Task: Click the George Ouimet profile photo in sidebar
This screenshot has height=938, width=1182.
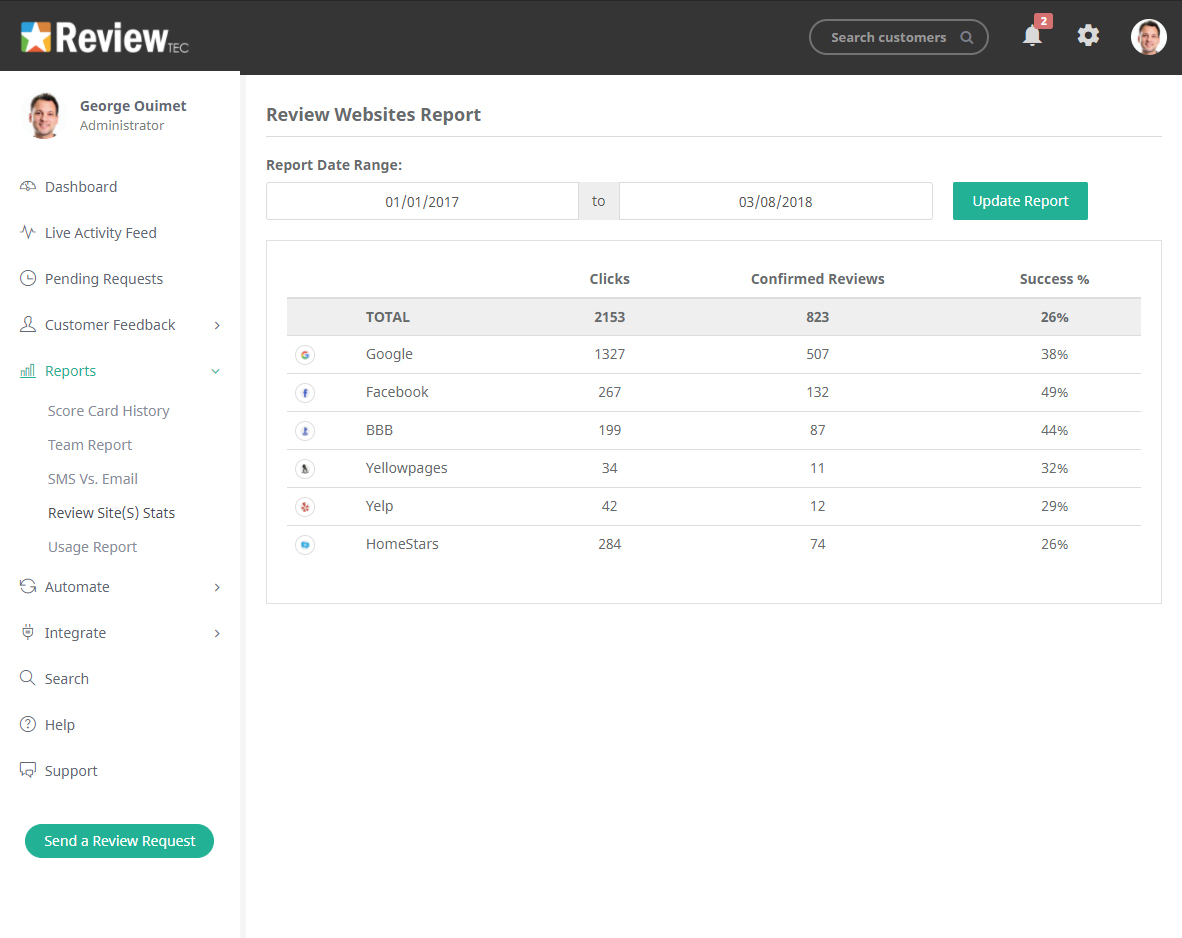Action: (44, 115)
